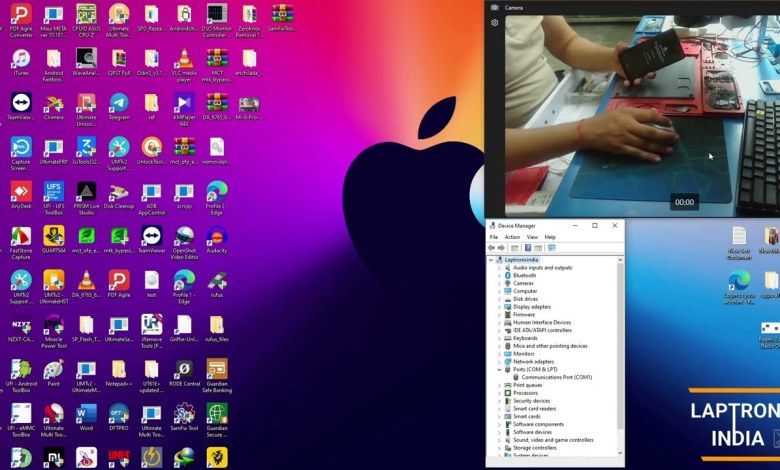The height and width of the screenshot is (470, 780).
Task: Open the AnyDesk desktop shortcut
Action: coord(21,195)
